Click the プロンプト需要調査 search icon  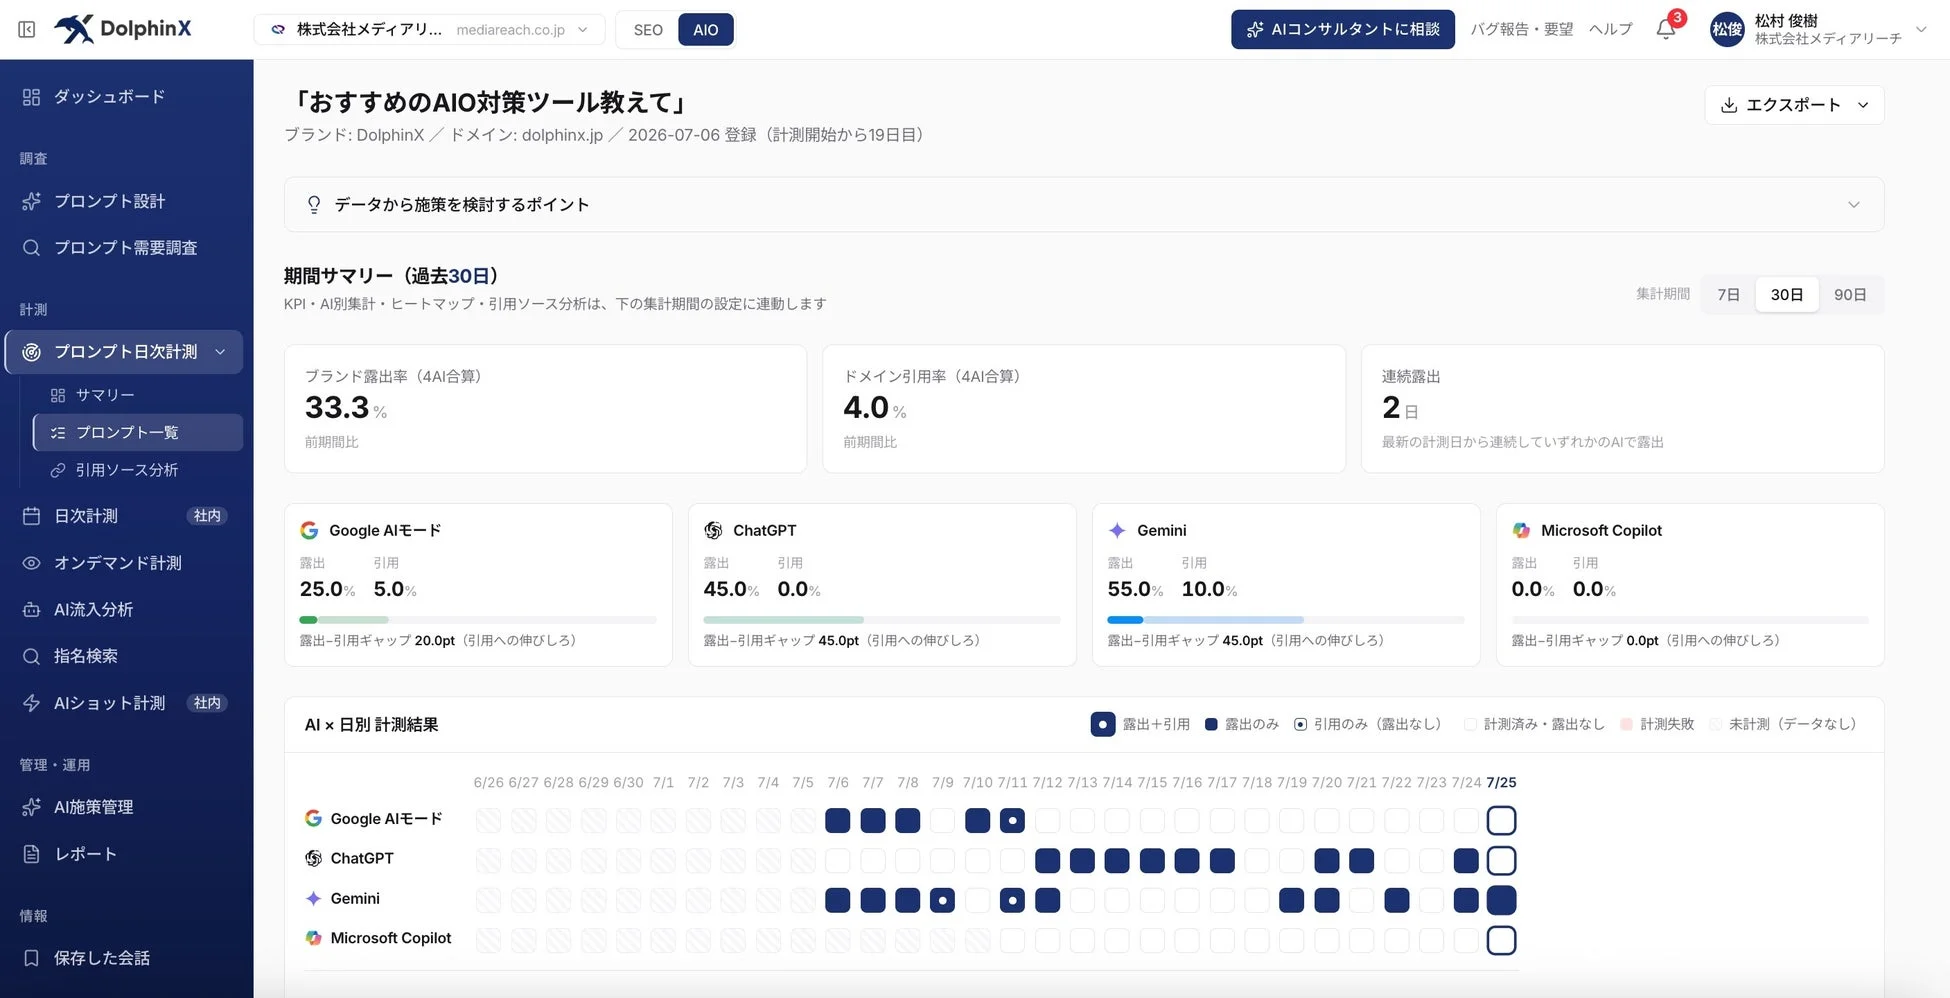[31, 248]
